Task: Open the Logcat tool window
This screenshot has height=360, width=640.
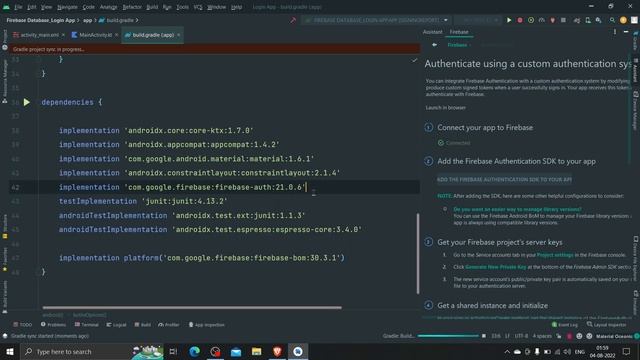Action: [116, 325]
